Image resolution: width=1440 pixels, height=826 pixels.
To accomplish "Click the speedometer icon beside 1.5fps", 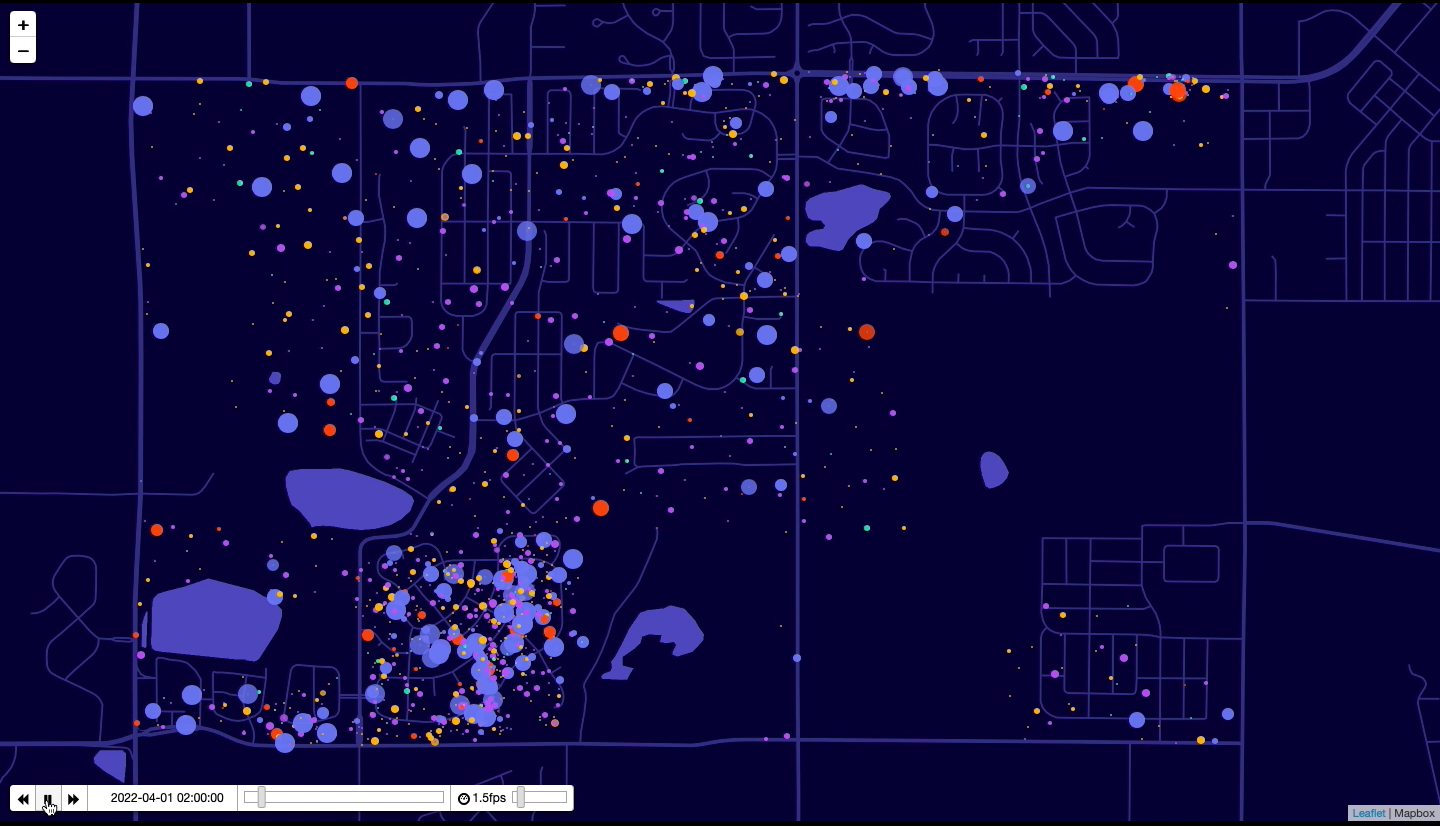I will (464, 798).
